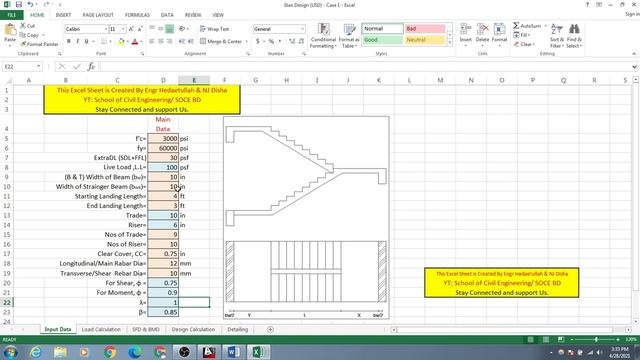This screenshot has height=360, width=640.
Task: Click the Undo arrow in quick access toolbar
Action: [x=31, y=4]
